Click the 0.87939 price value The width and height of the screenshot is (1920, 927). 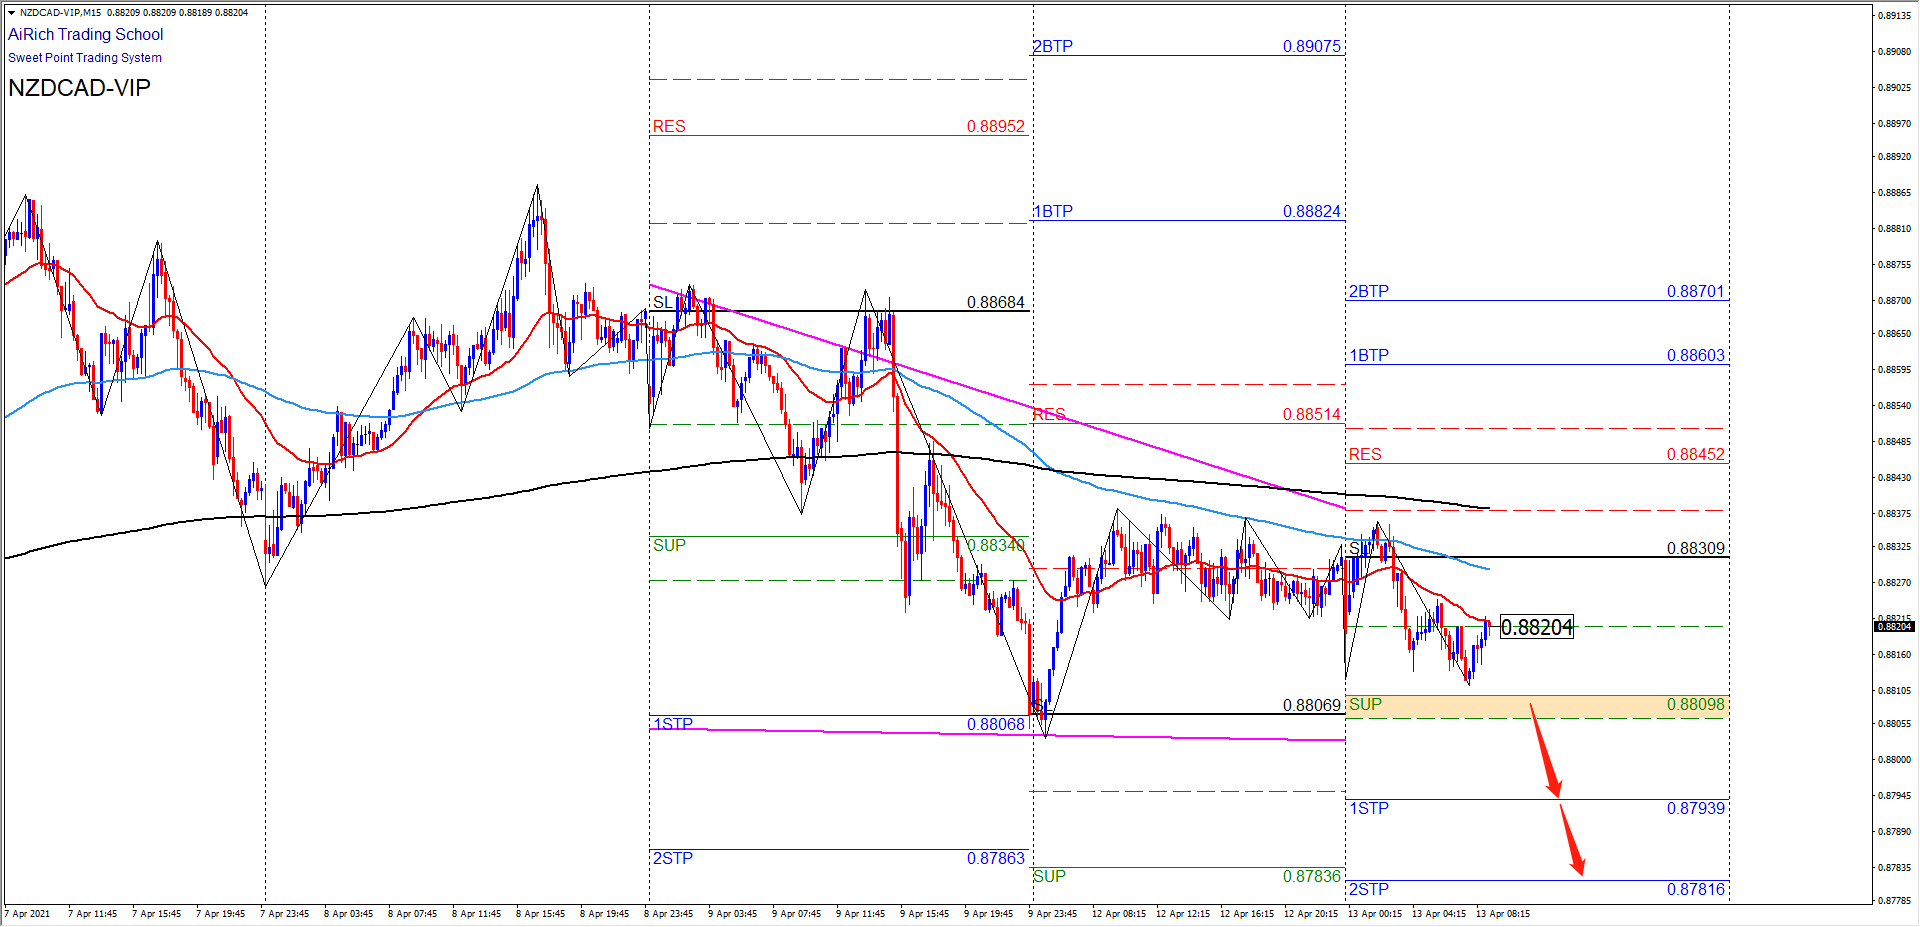pyautogui.click(x=1696, y=808)
